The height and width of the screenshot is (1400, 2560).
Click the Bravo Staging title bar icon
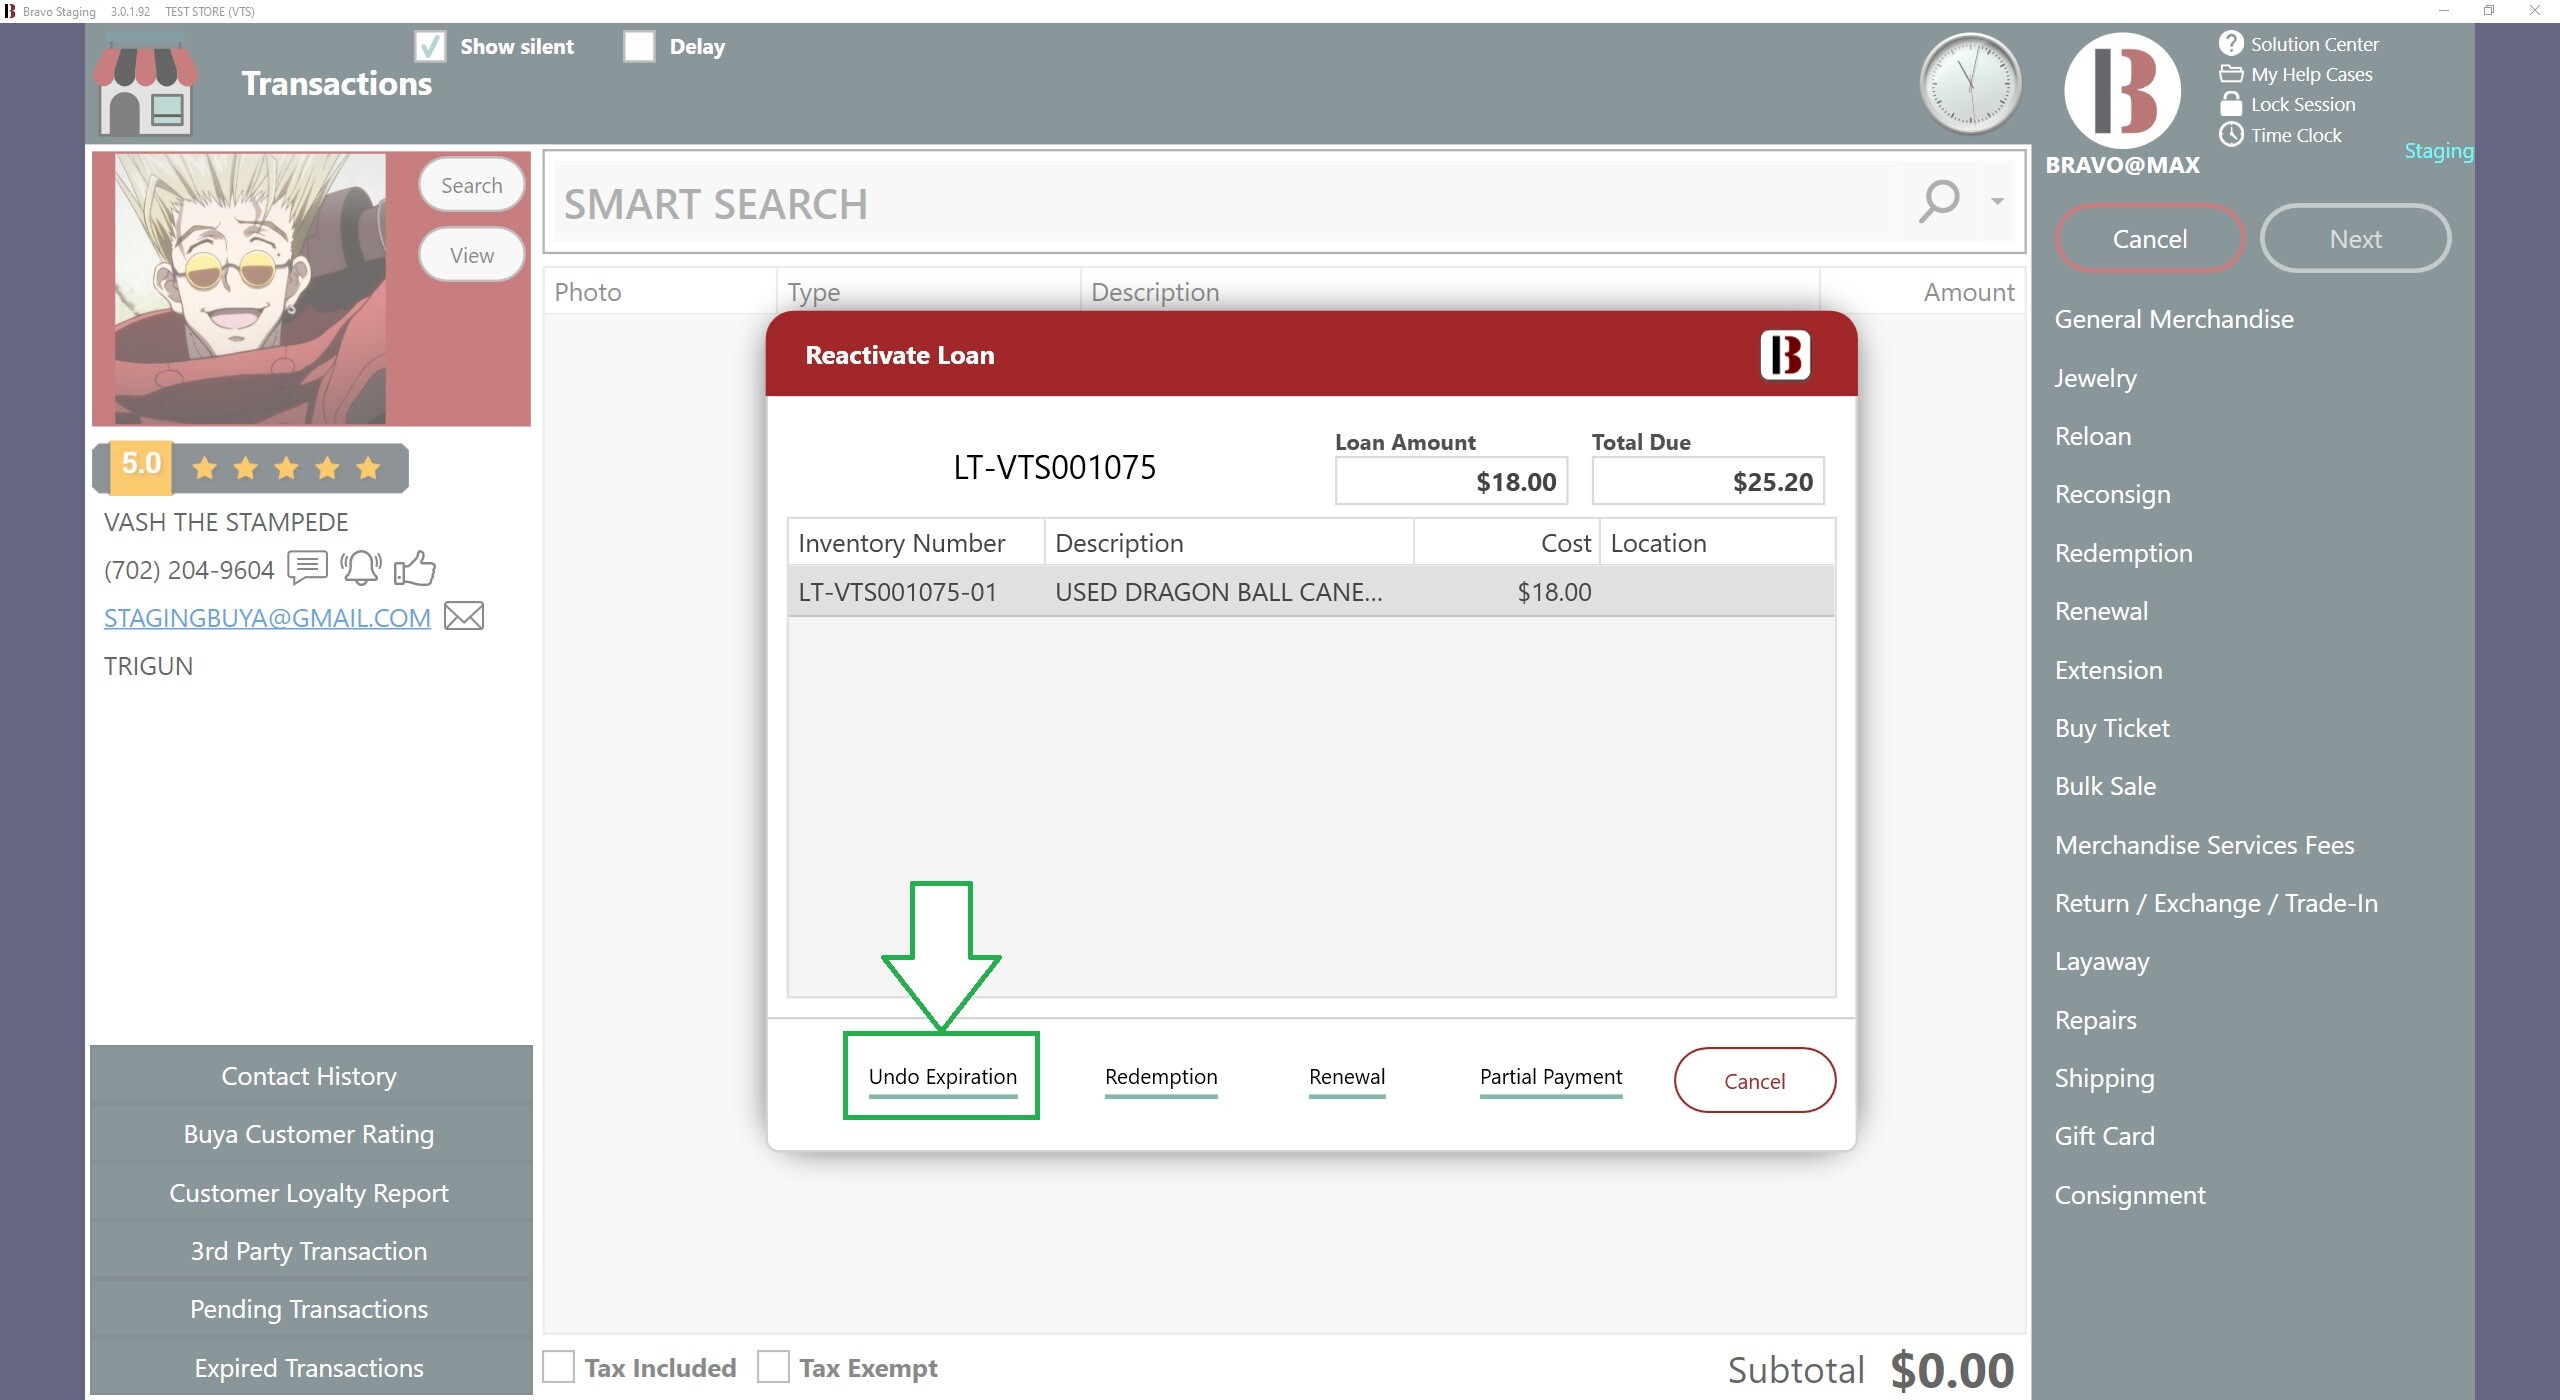coord(10,11)
